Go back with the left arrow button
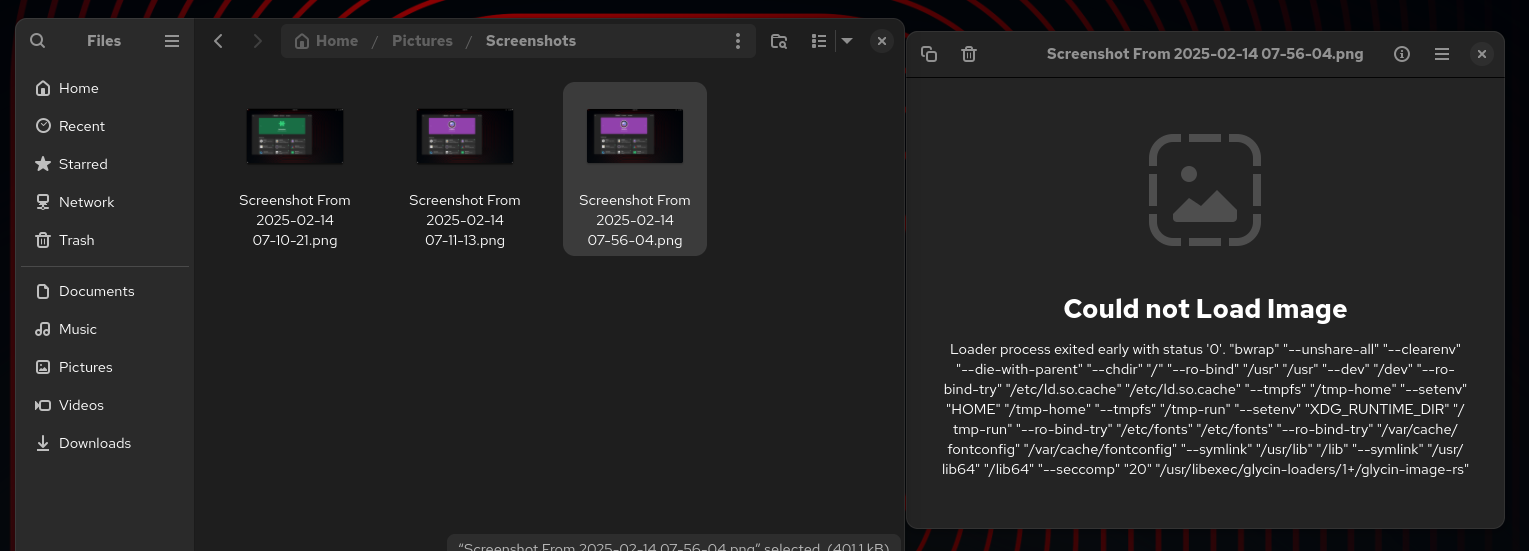Screen dimensions: 1529x551 (218, 41)
